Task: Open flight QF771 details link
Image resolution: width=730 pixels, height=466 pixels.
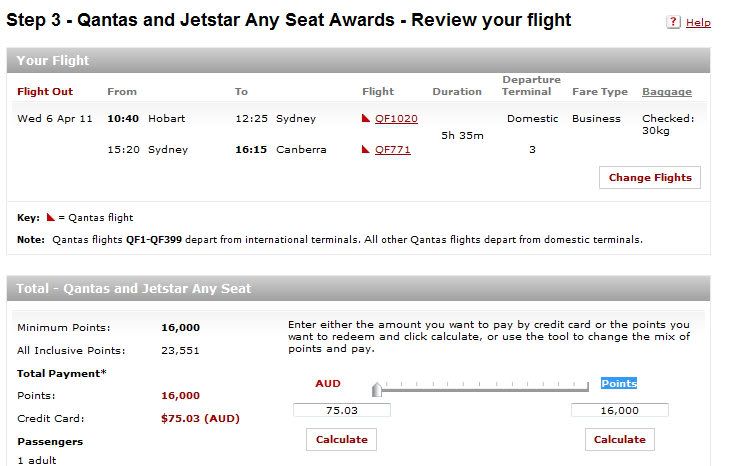Action: [x=392, y=150]
